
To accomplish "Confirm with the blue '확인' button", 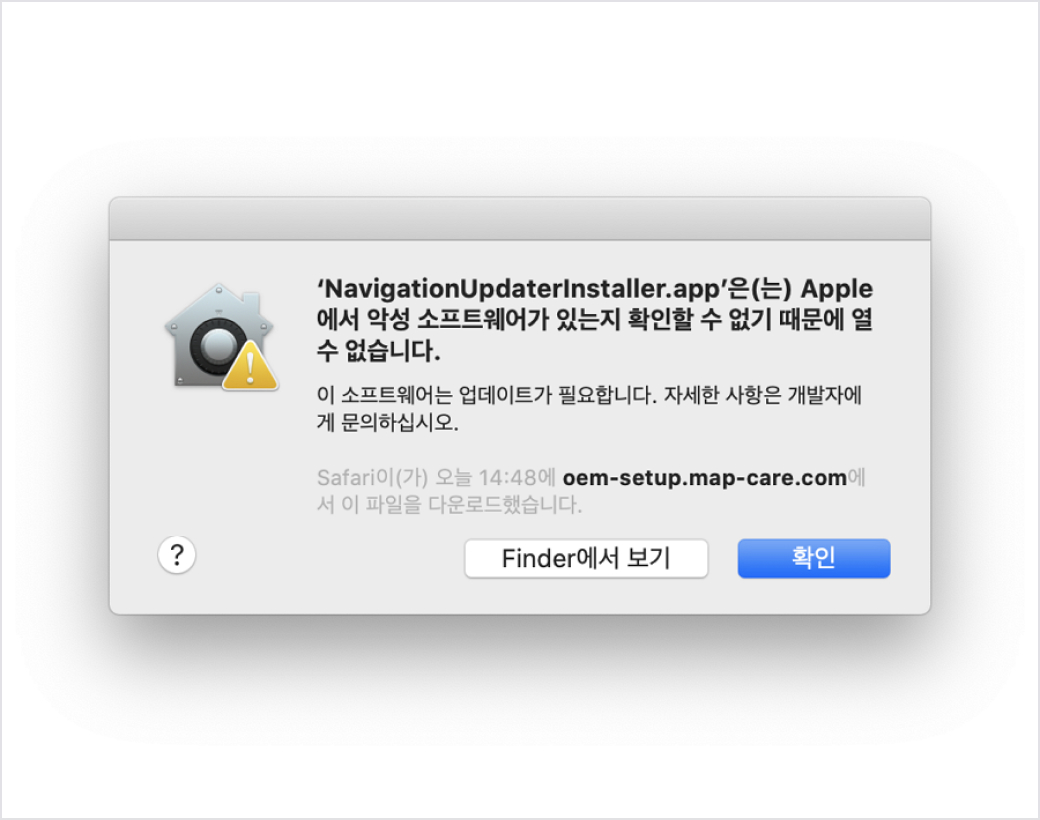I will pyautogui.click(x=814, y=559).
